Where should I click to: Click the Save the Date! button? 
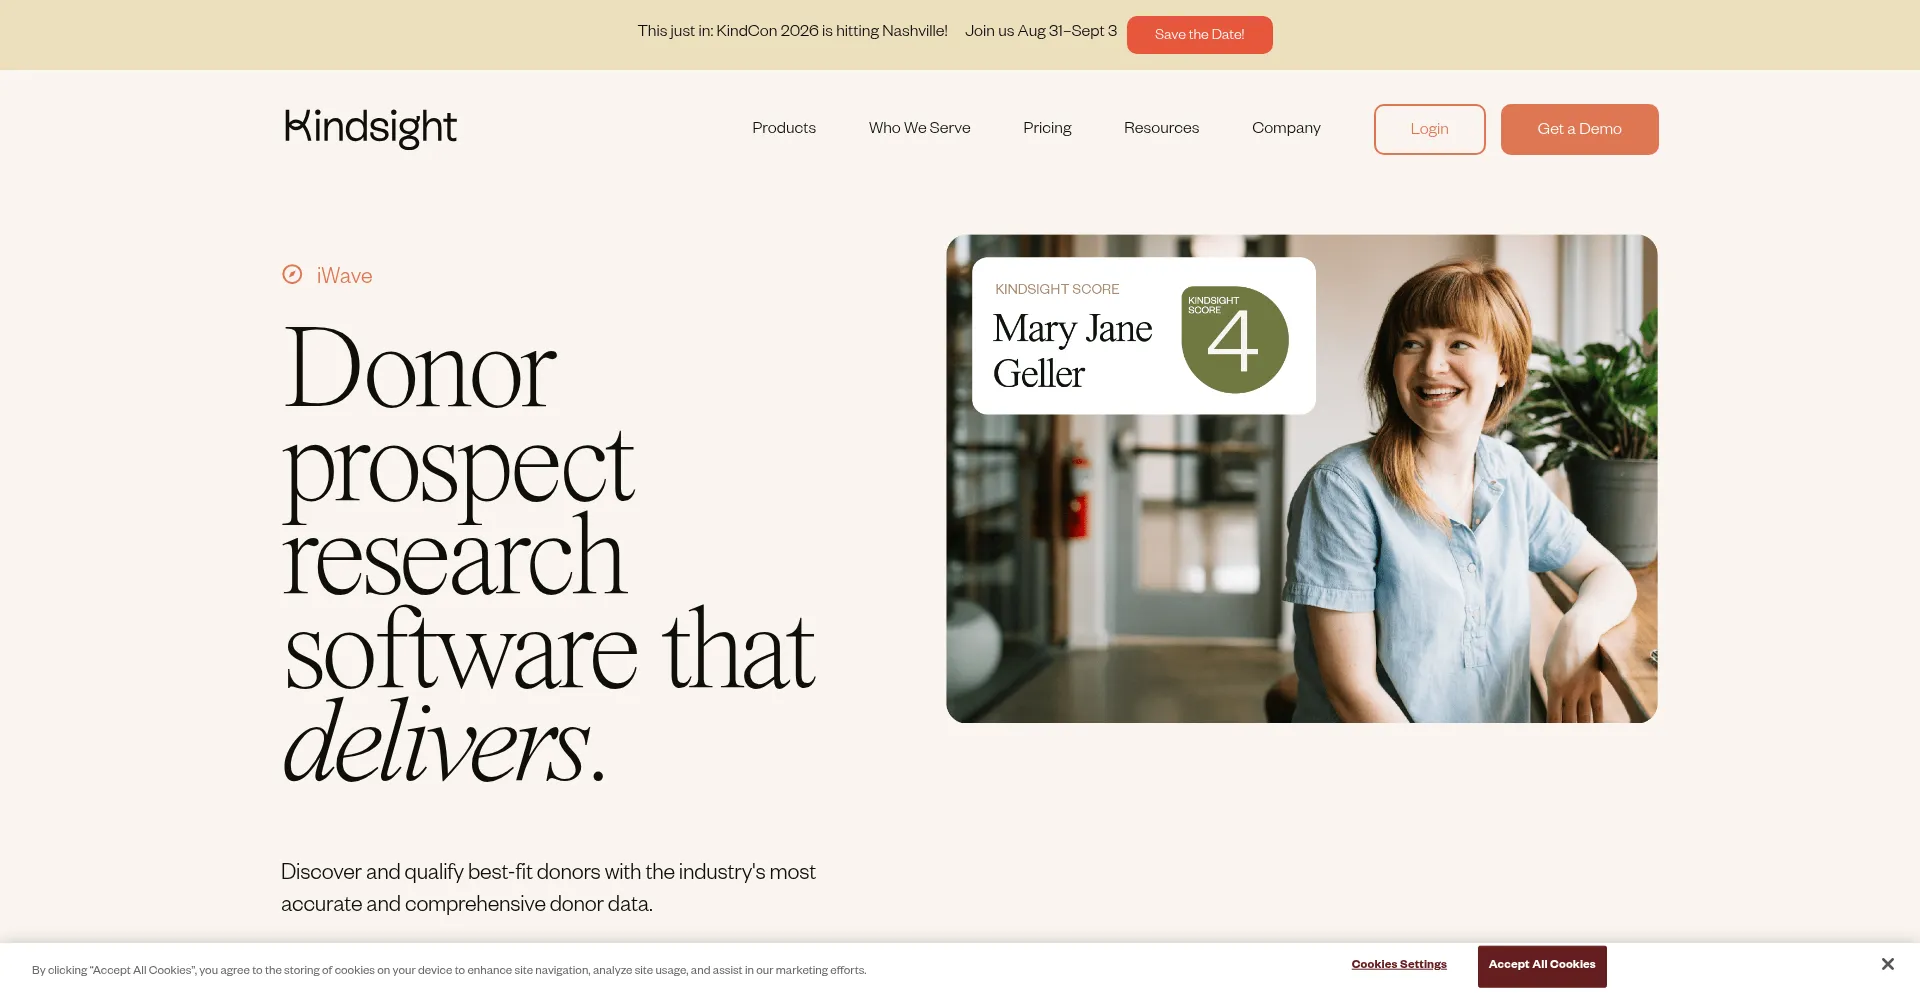pos(1199,35)
